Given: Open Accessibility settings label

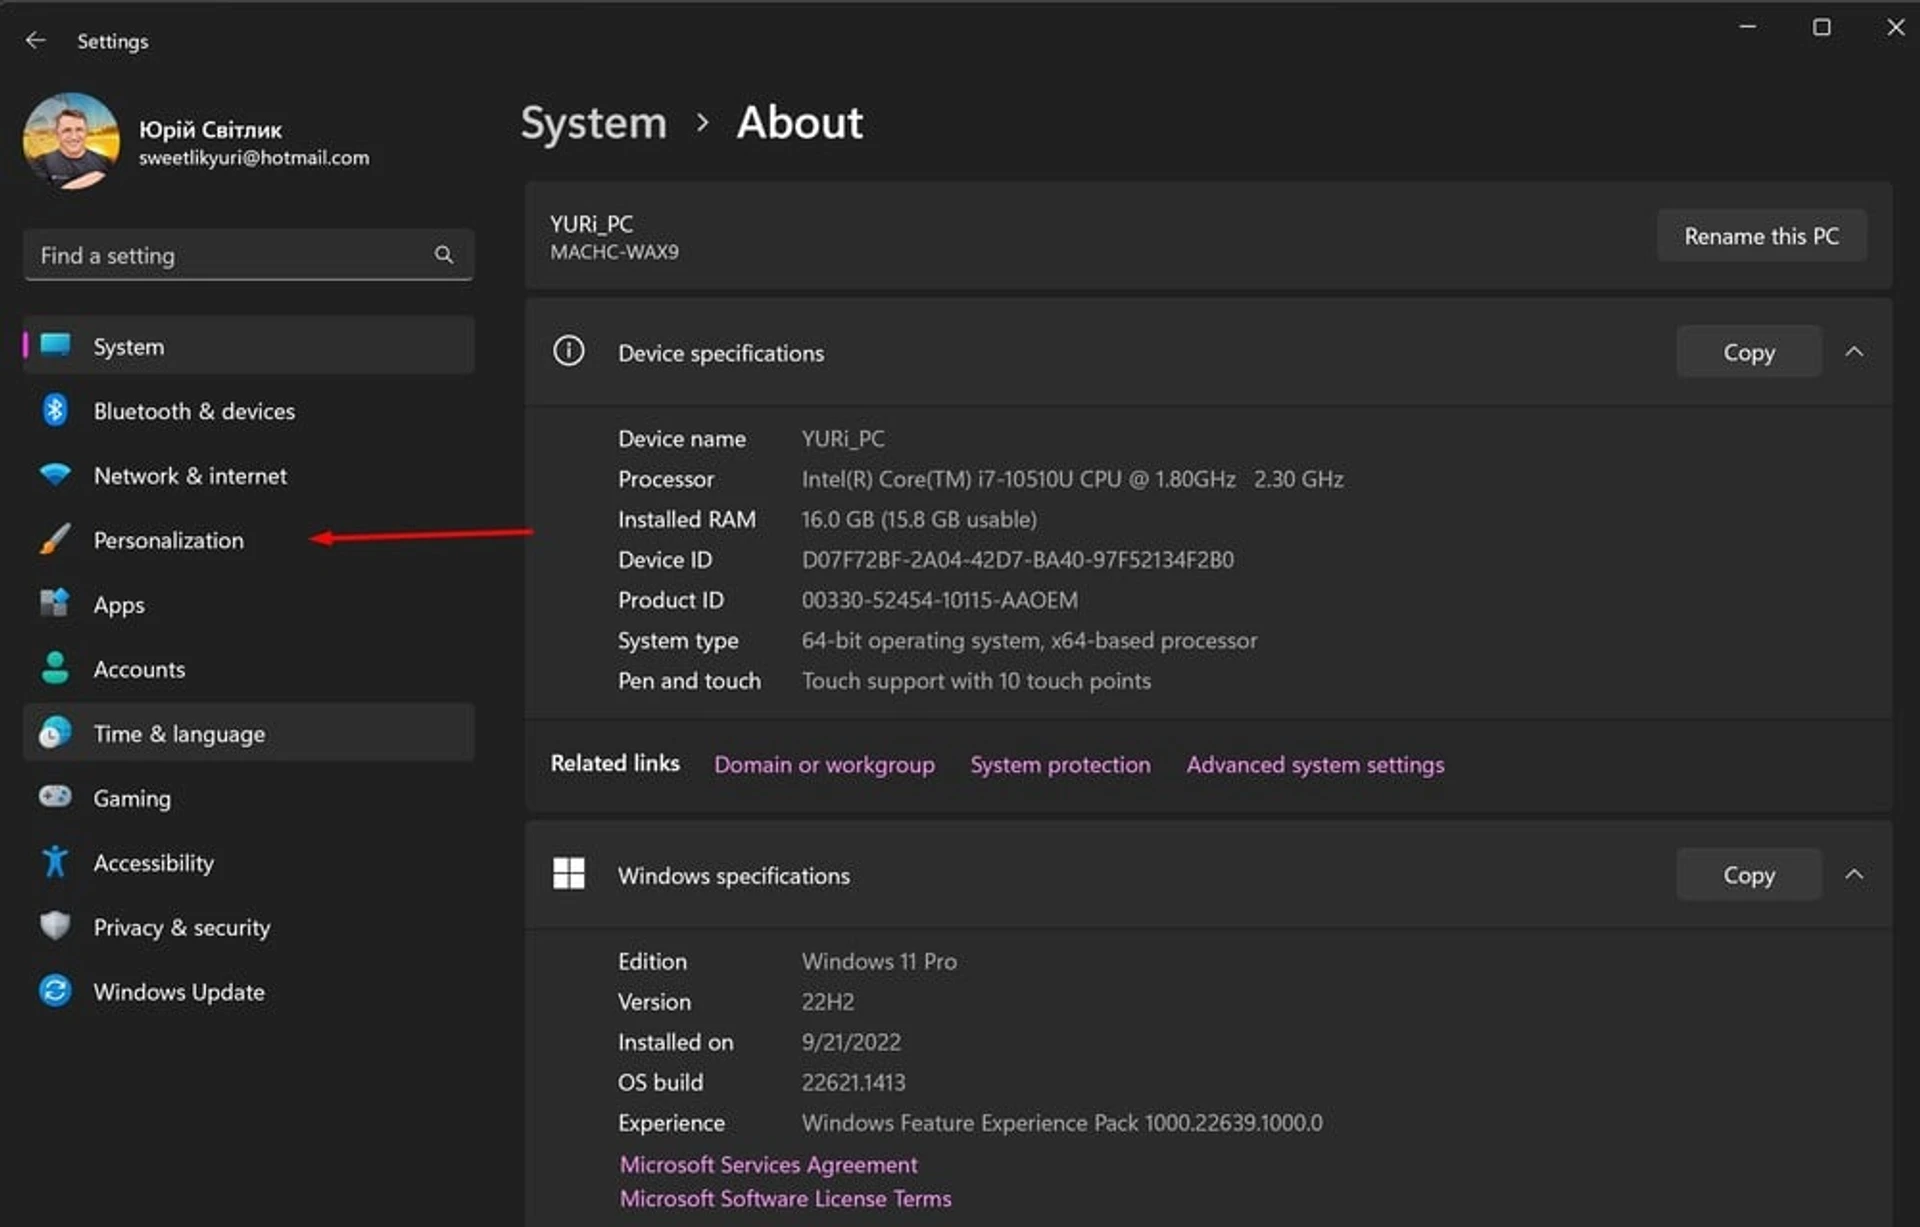Looking at the screenshot, I should (x=154, y=863).
